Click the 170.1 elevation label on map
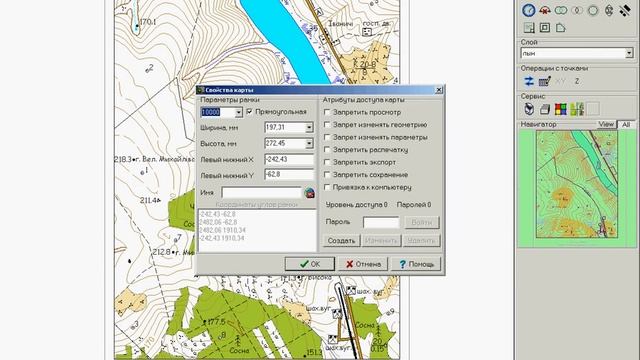640x360 pixels. 147,22
